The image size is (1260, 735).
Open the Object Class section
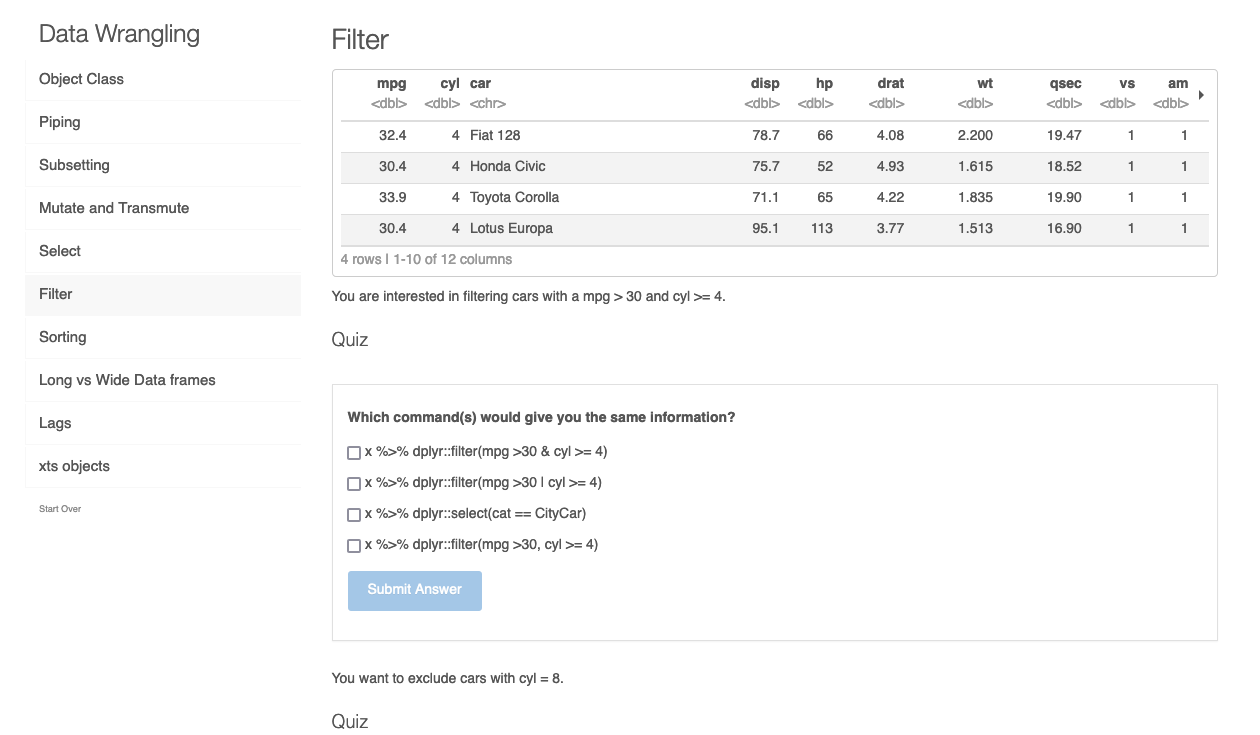click(x=80, y=79)
